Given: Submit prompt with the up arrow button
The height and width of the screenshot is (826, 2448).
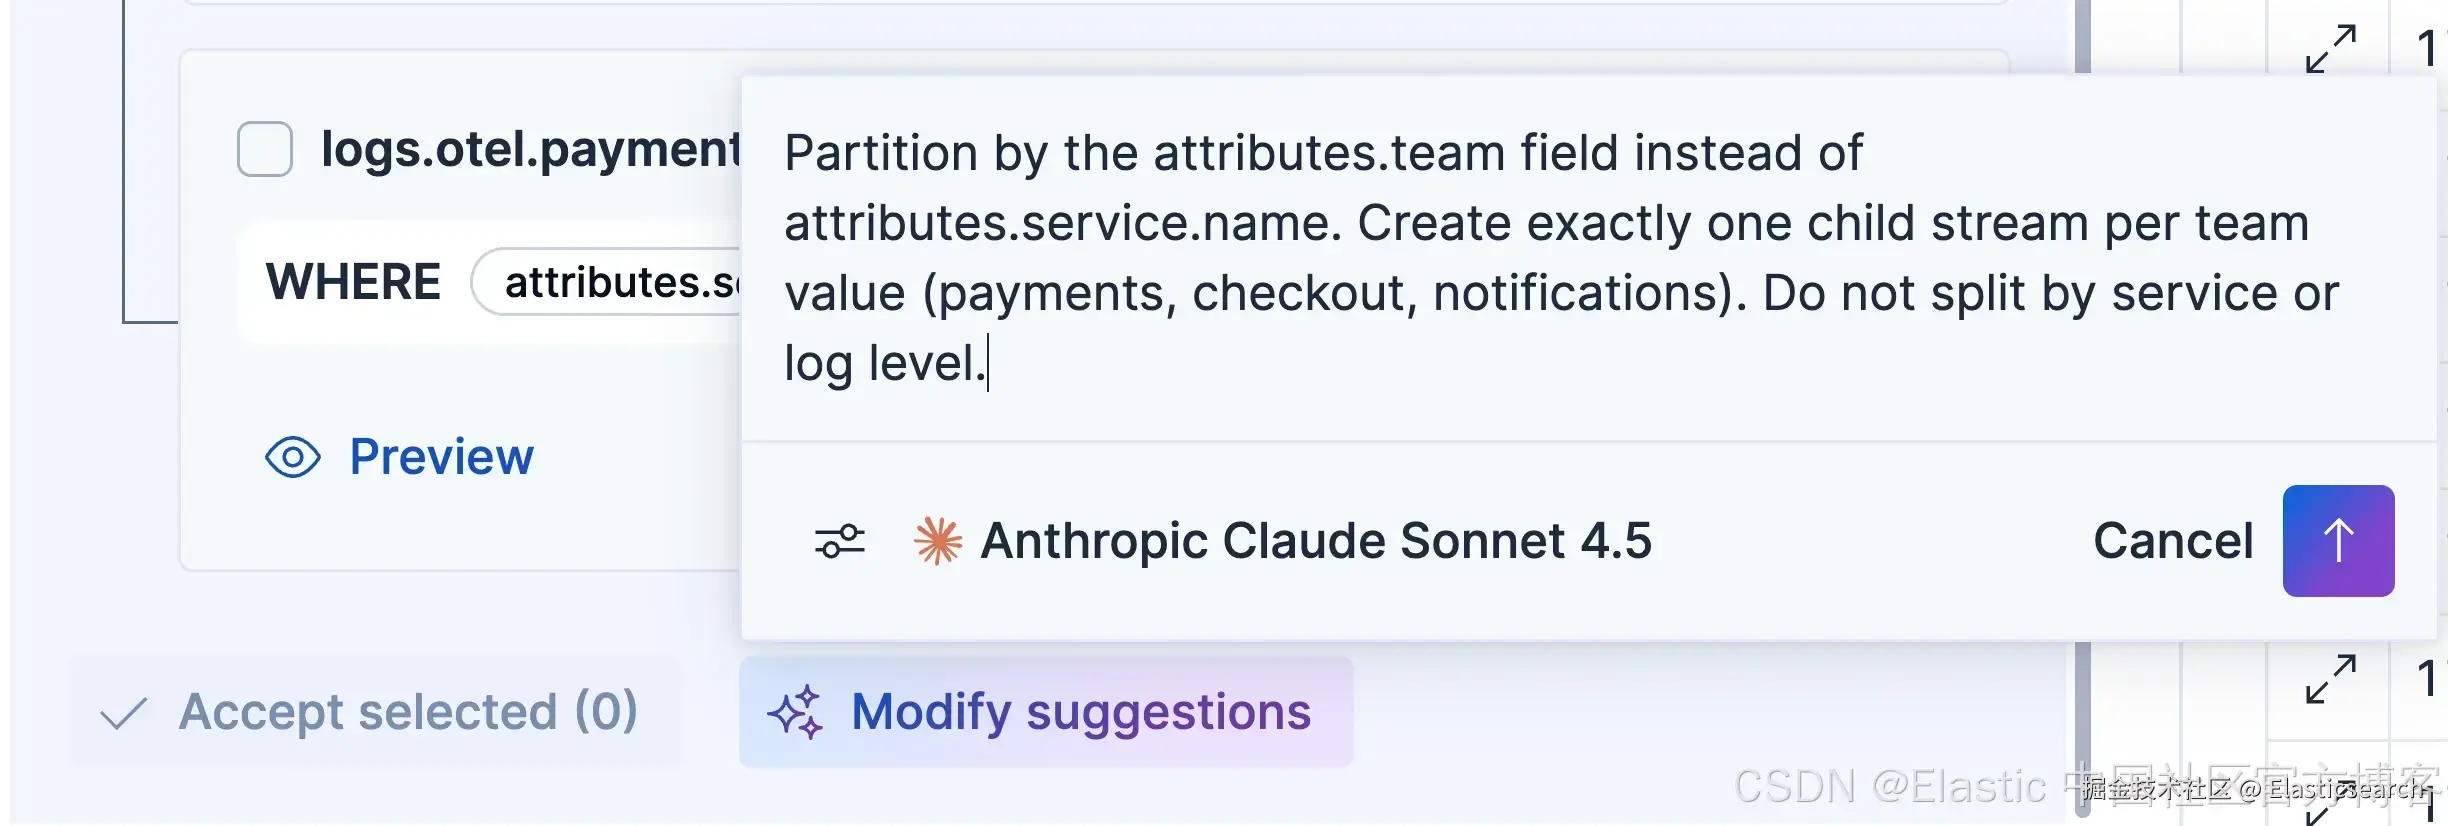Looking at the screenshot, I should 2338,541.
